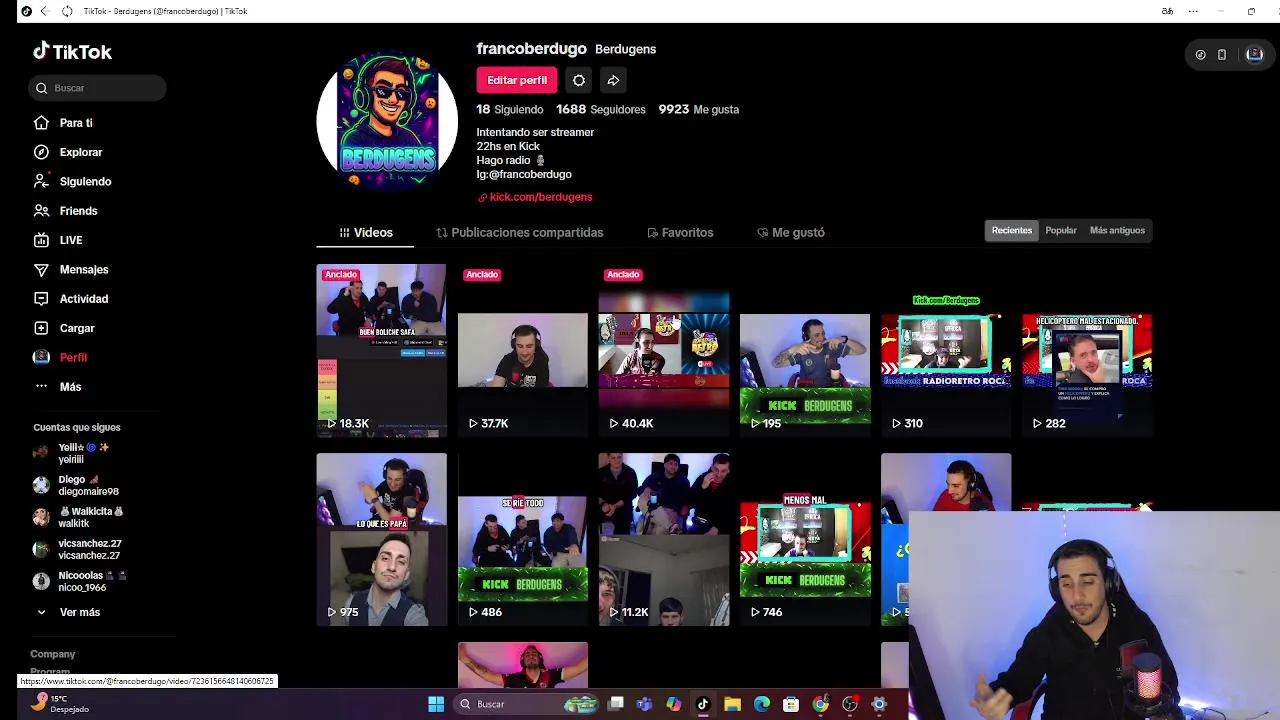Open the TikTok coins icon at top right
This screenshot has width=1280, height=720.
1200,55
